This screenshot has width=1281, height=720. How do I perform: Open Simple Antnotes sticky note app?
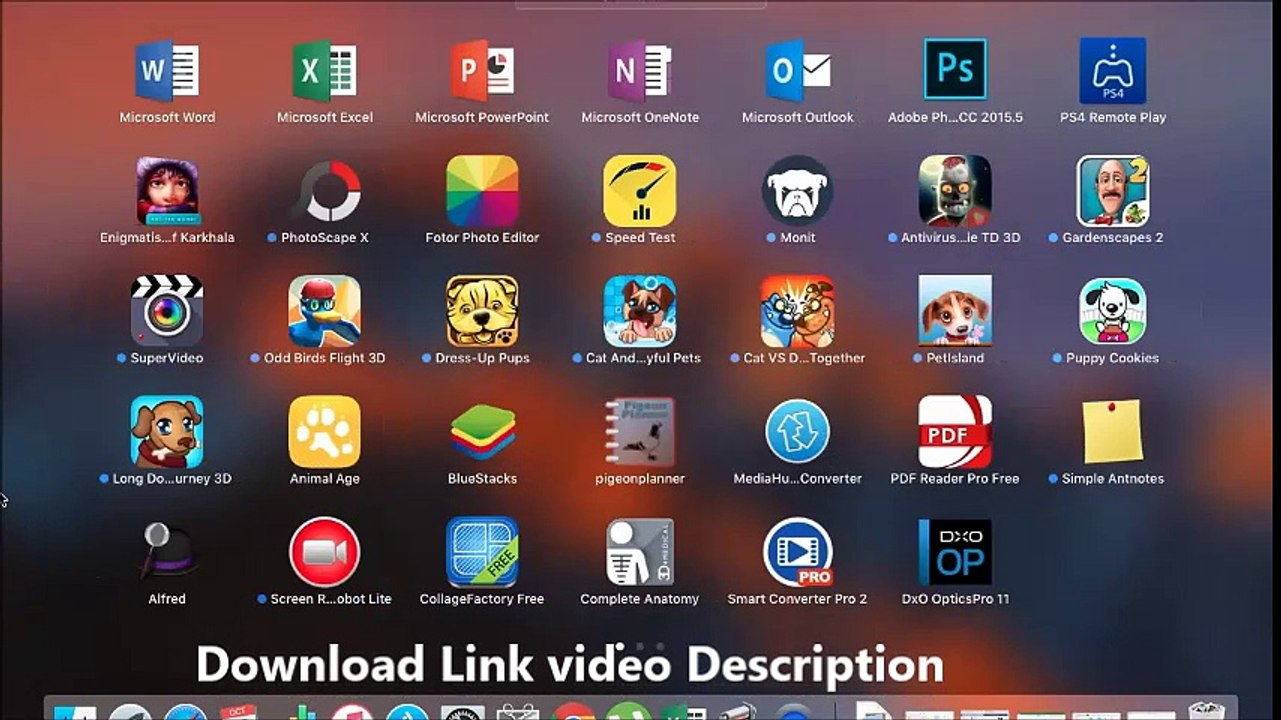(x=1113, y=432)
